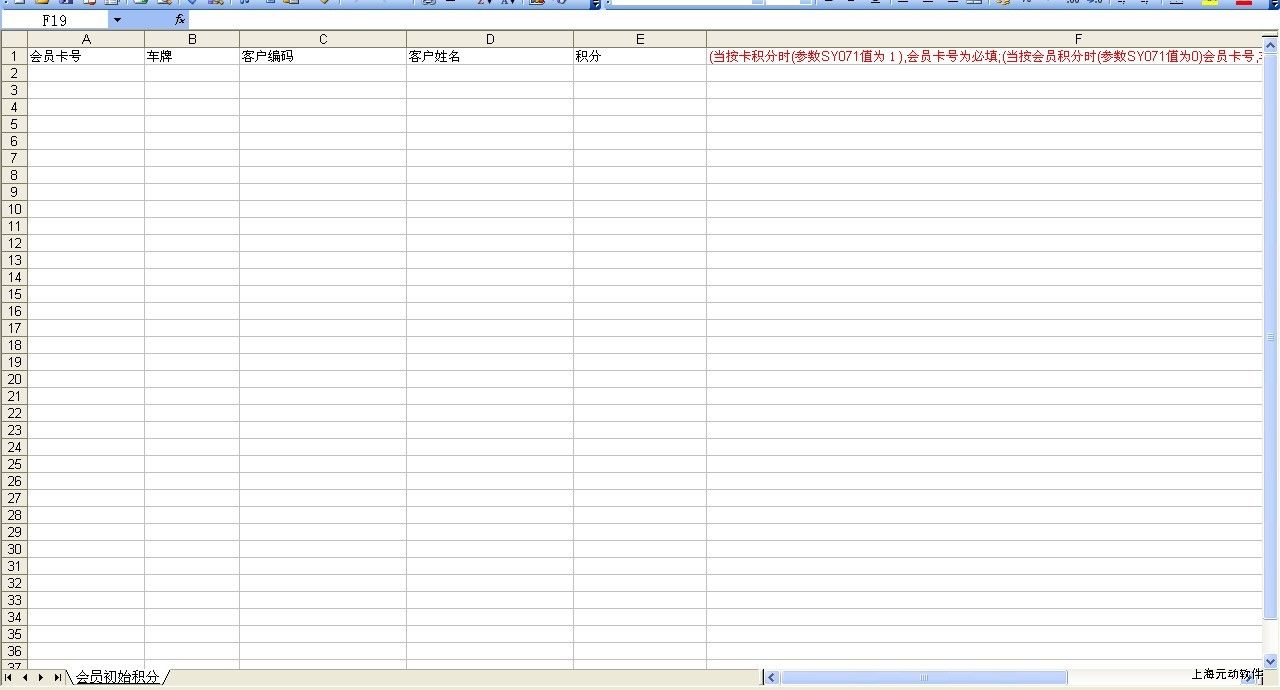Click the Name Box showing F19

click(x=55, y=20)
